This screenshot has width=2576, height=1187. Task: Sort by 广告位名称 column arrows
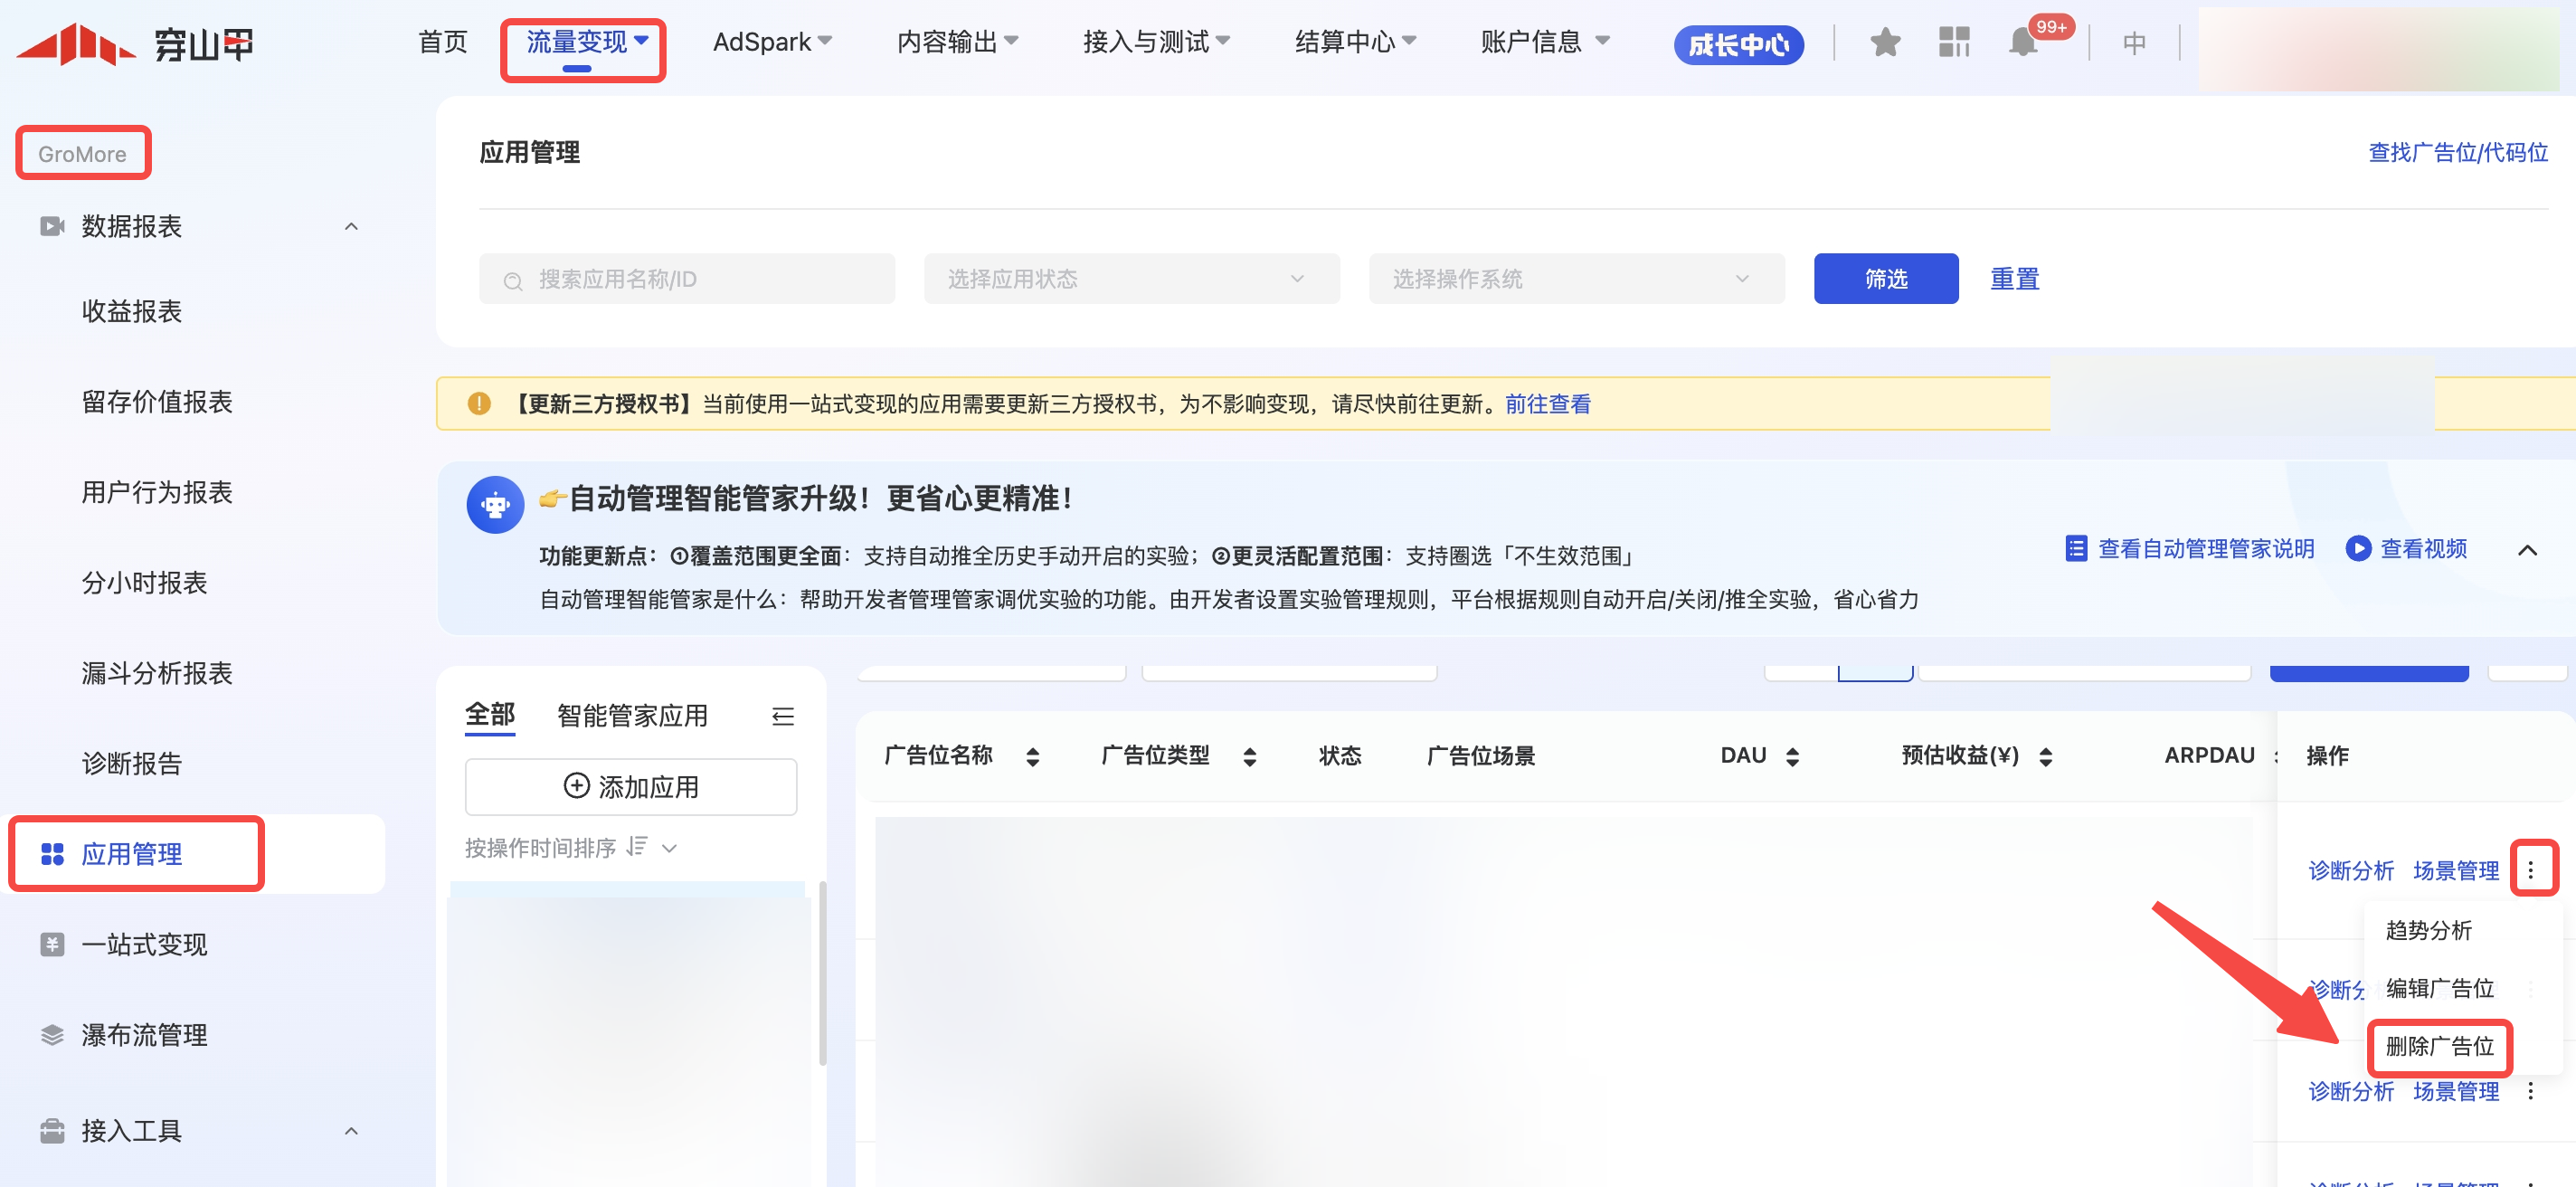point(1032,757)
